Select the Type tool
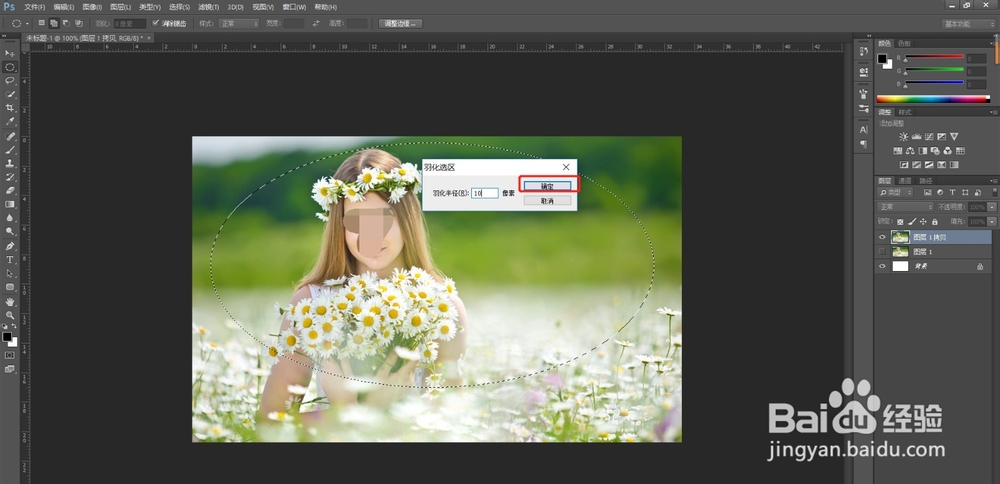1000x484 pixels. coord(10,260)
